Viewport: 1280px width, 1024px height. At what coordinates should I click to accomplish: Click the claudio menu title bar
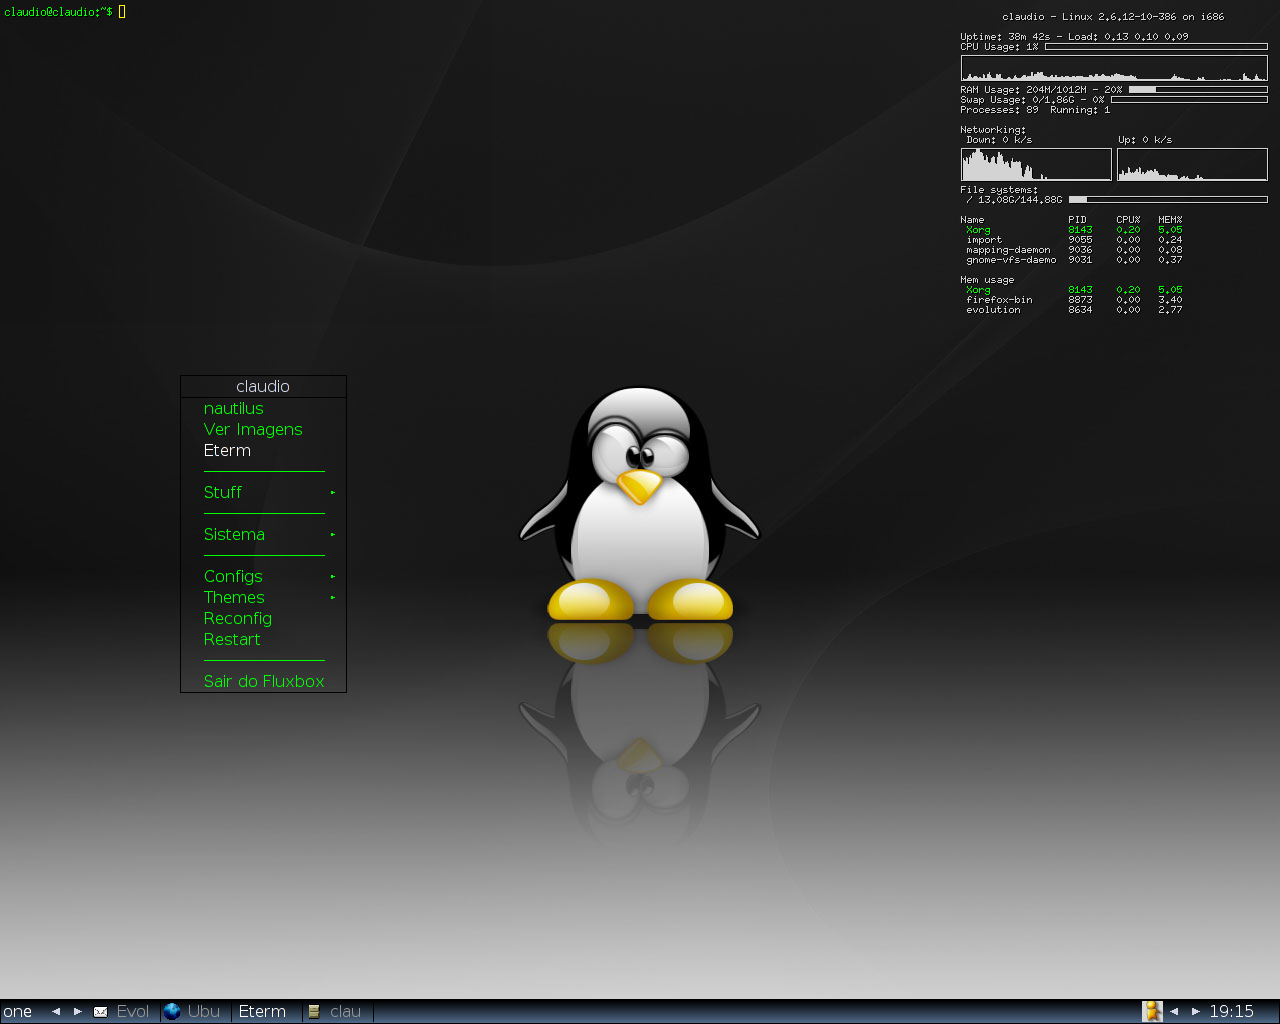tap(263, 386)
